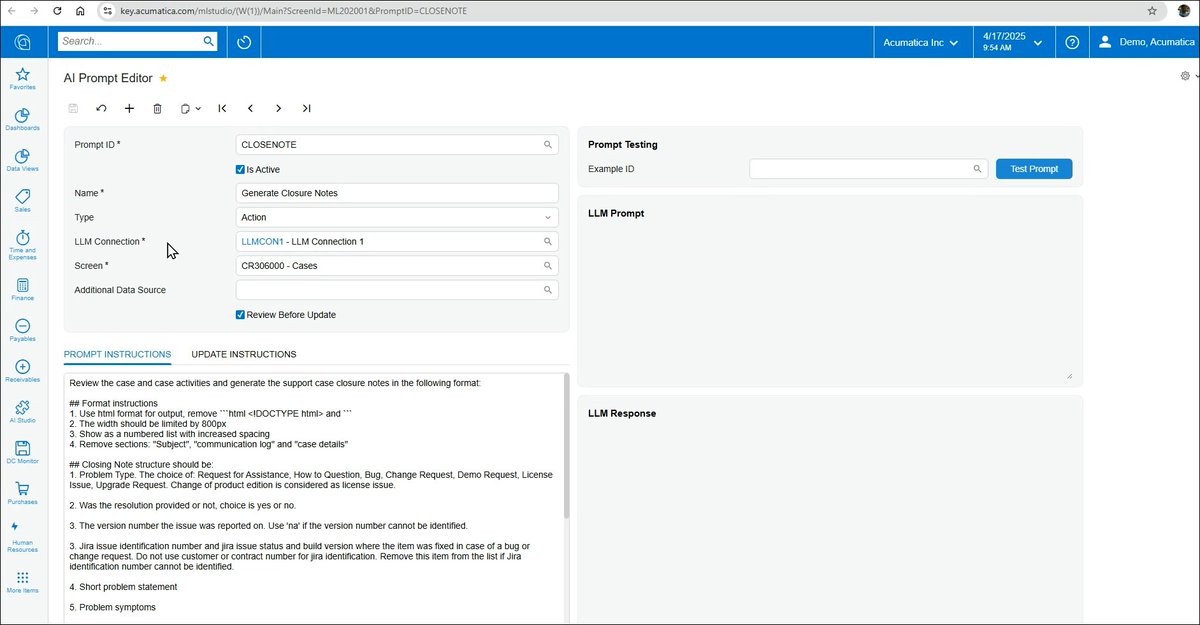Open the Sales workspace
1200x625 pixels.
(x=22, y=201)
